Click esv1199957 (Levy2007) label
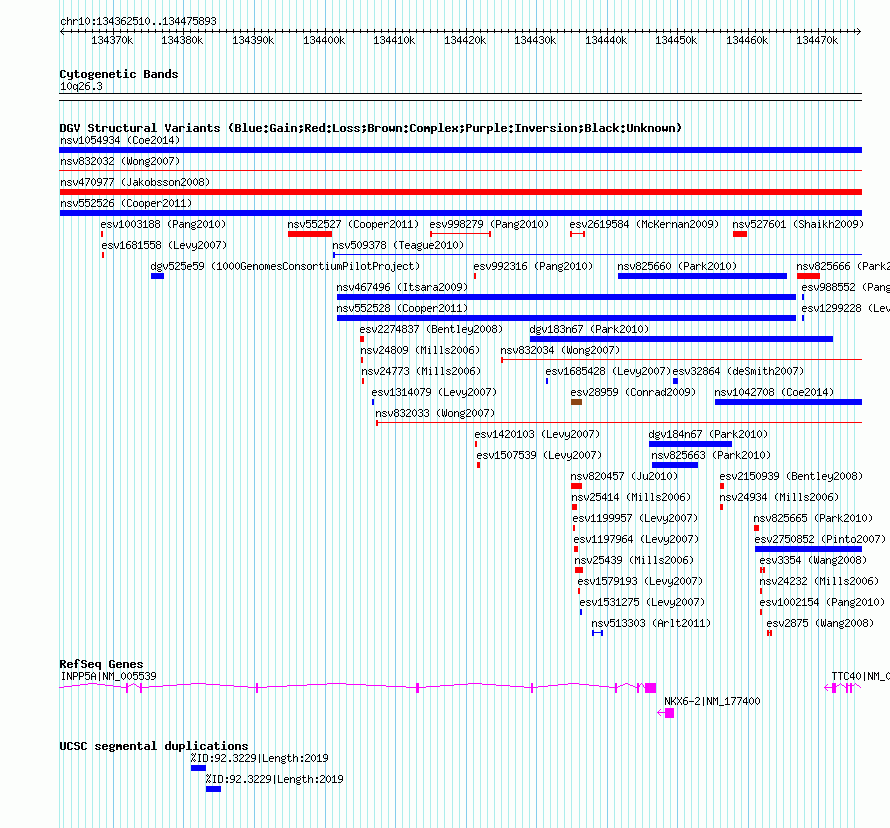Viewport: 890px width, 828px height. (x=635, y=518)
